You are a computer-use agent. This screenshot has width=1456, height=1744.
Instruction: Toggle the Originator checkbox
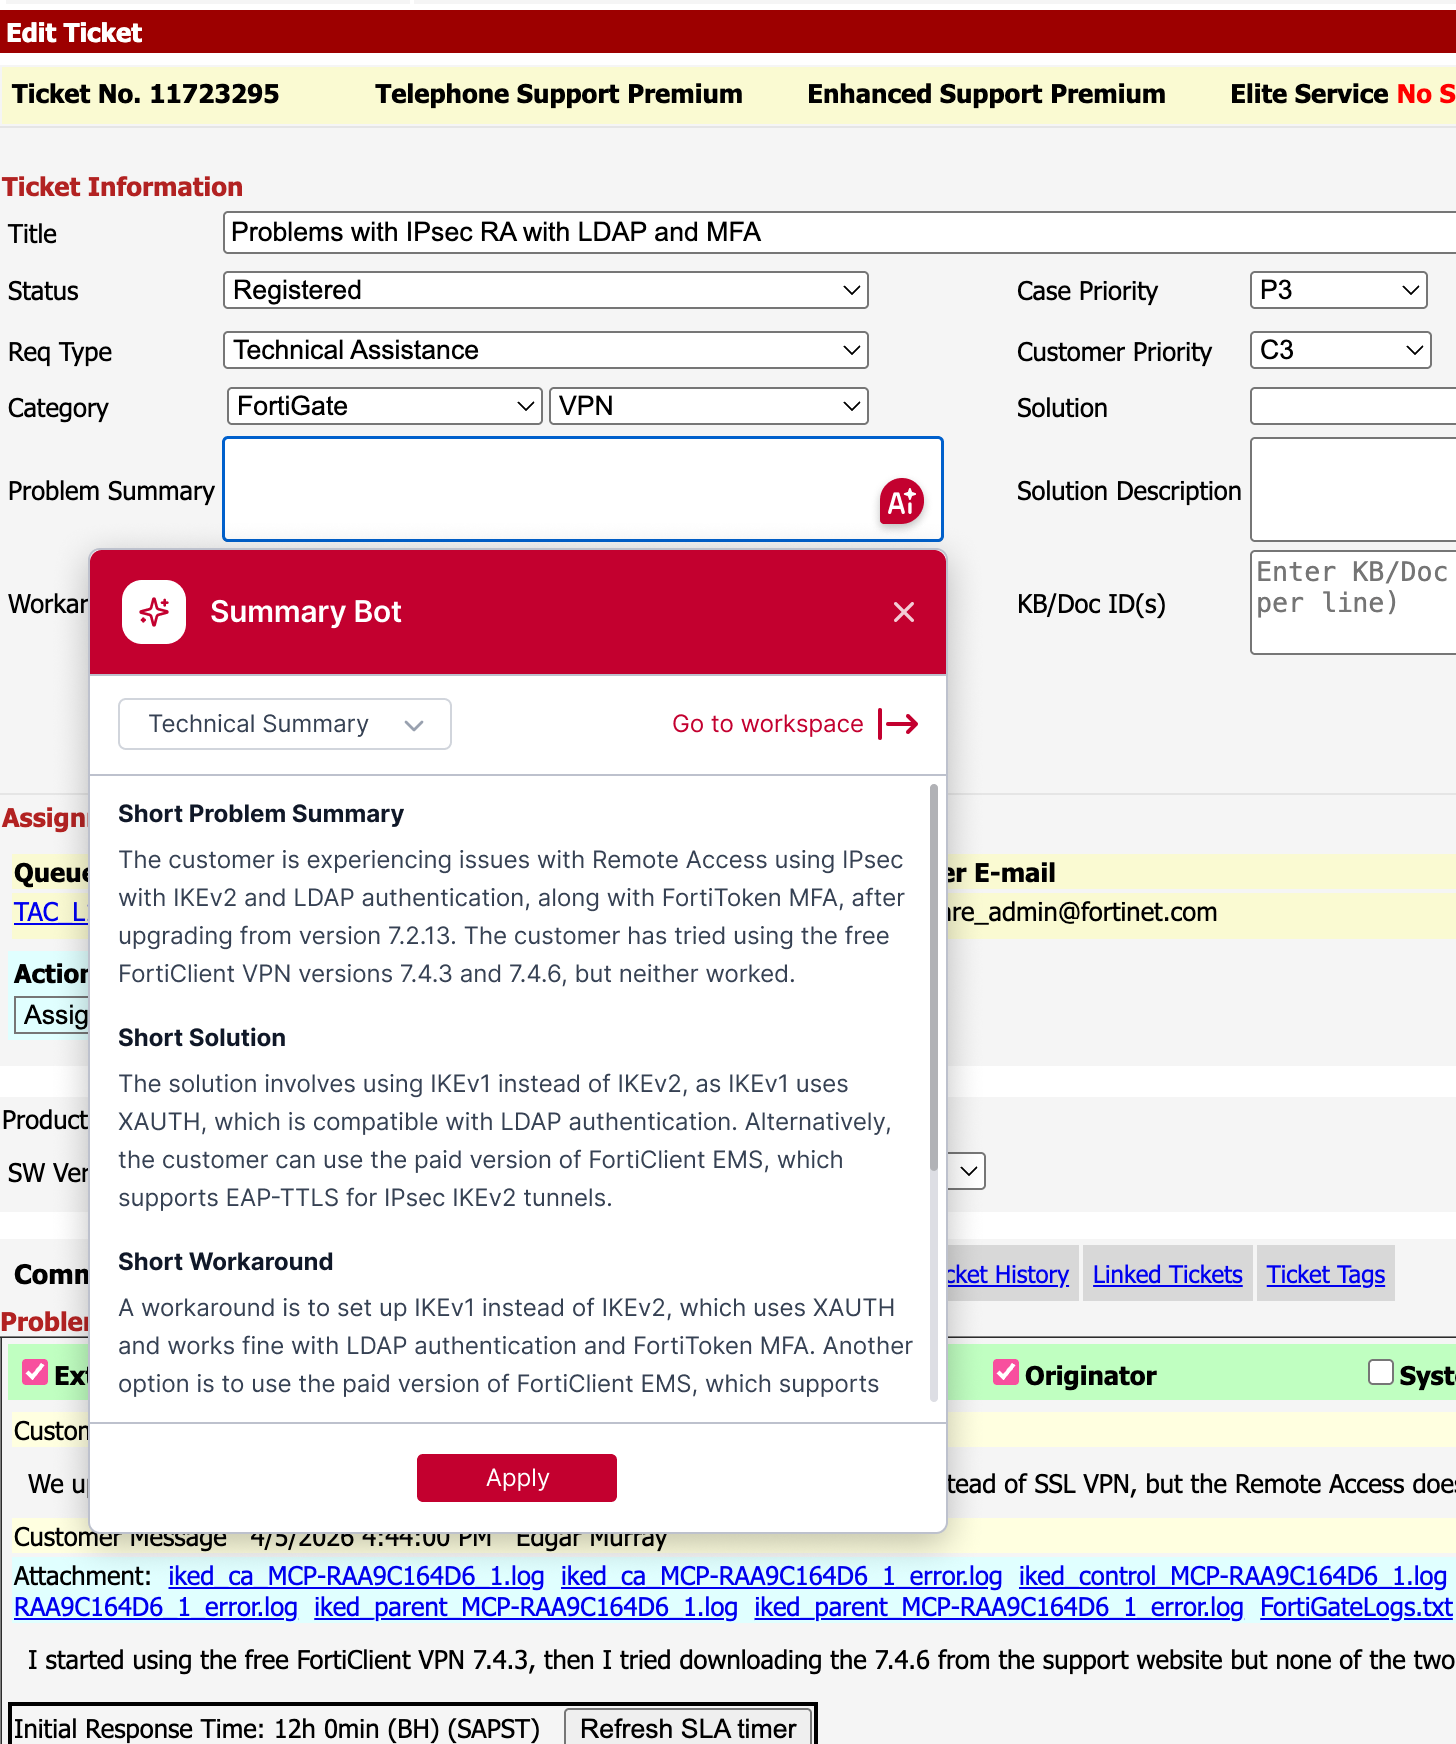coord(1006,1372)
